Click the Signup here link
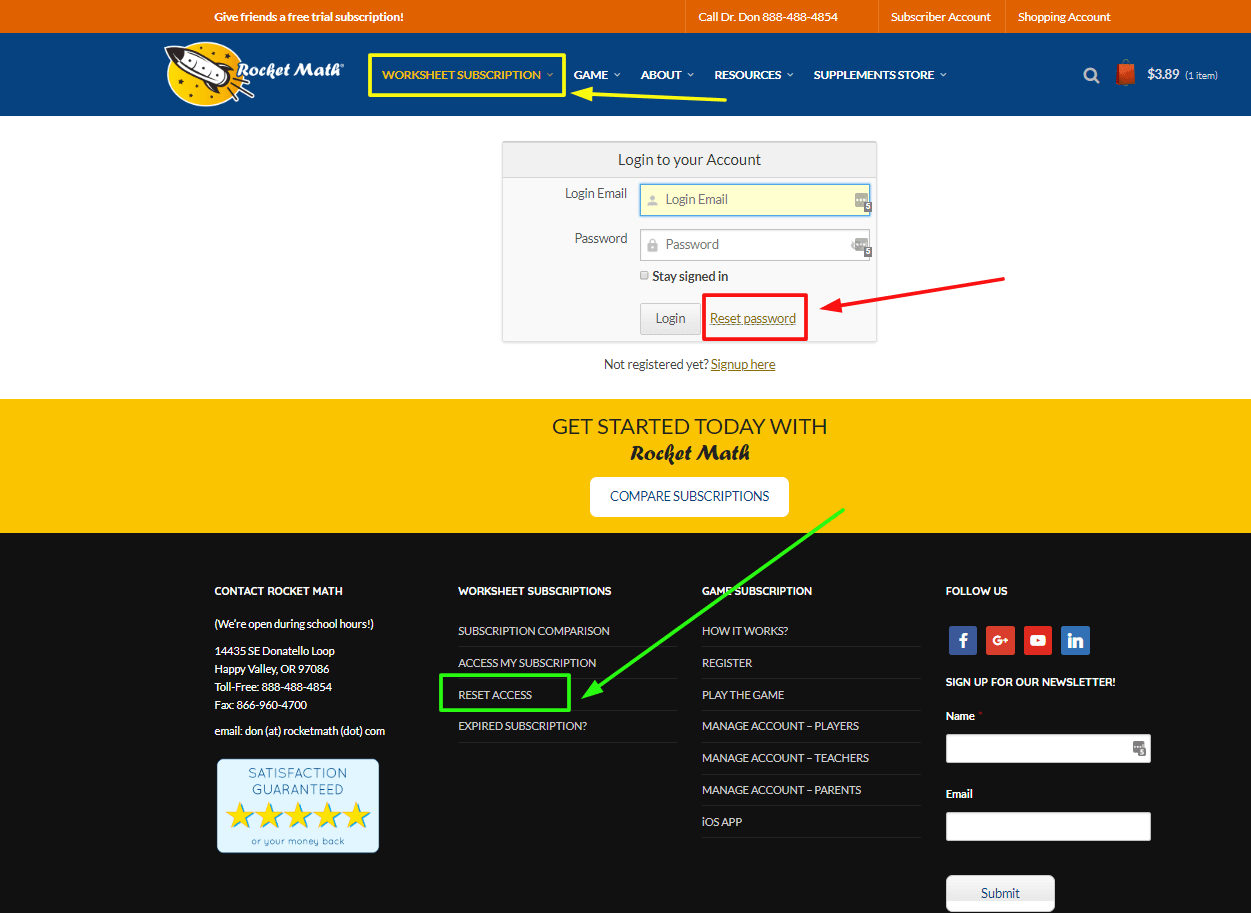 click(x=742, y=364)
